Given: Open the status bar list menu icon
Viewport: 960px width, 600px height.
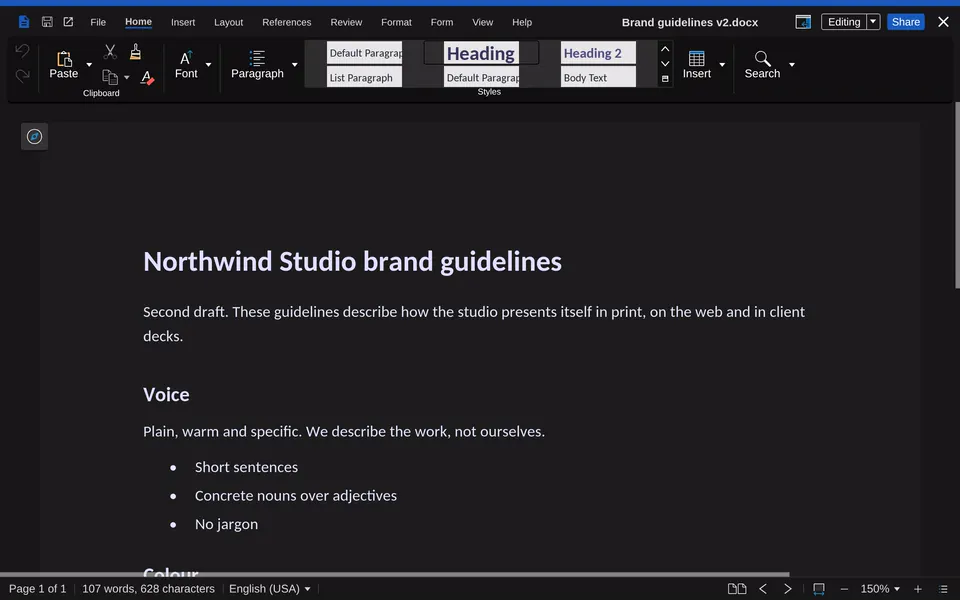Looking at the screenshot, I should (x=943, y=589).
